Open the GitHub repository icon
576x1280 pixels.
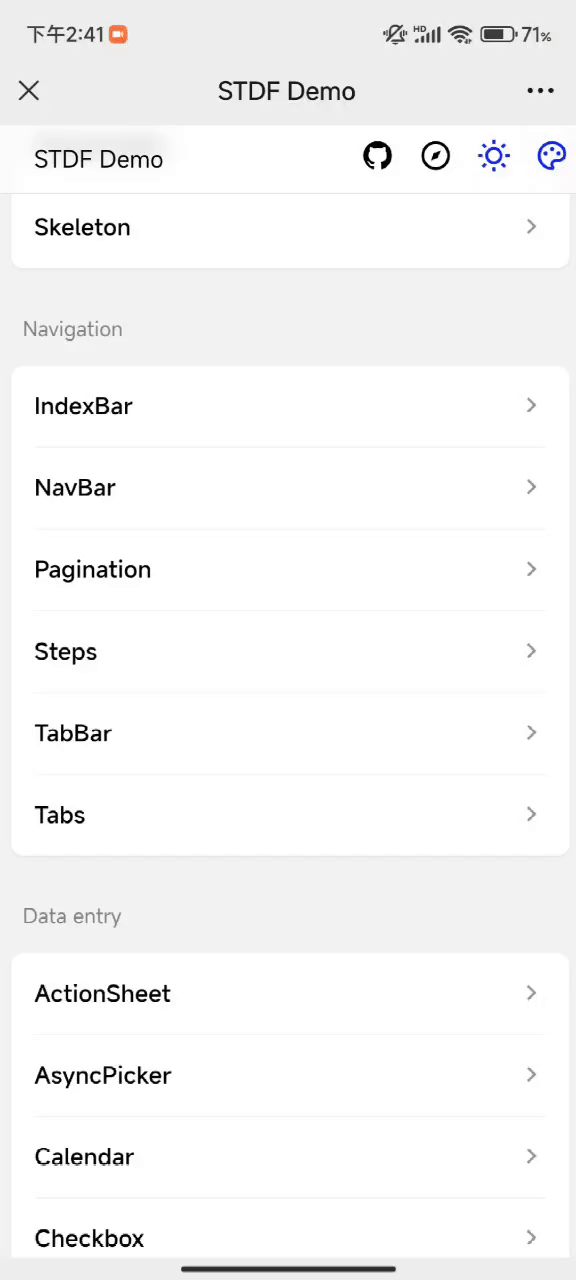377,156
